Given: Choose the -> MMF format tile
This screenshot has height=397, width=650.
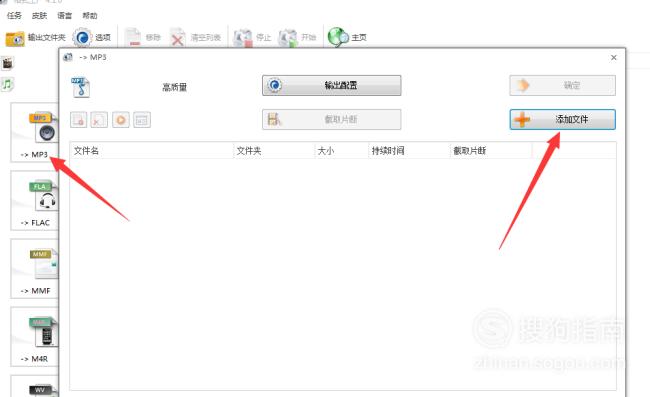Looking at the screenshot, I should (x=35, y=269).
